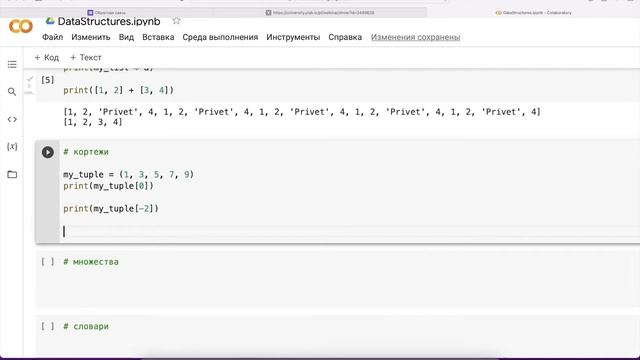
Task: Open the Справка menu
Action: (345, 37)
